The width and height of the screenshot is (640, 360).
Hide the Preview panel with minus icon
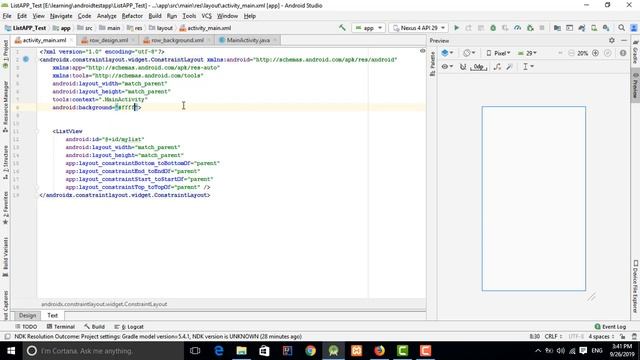(x=624, y=40)
